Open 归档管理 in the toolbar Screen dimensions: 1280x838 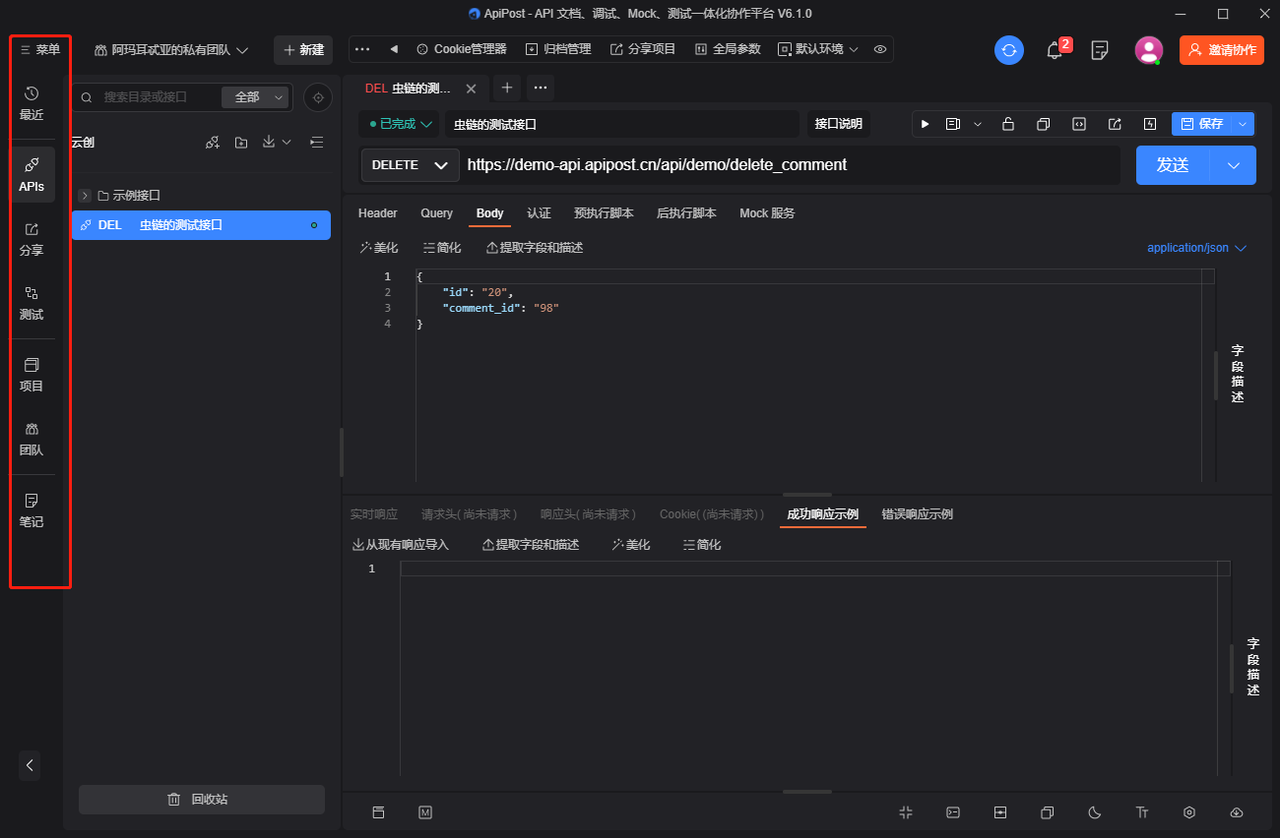click(561, 48)
